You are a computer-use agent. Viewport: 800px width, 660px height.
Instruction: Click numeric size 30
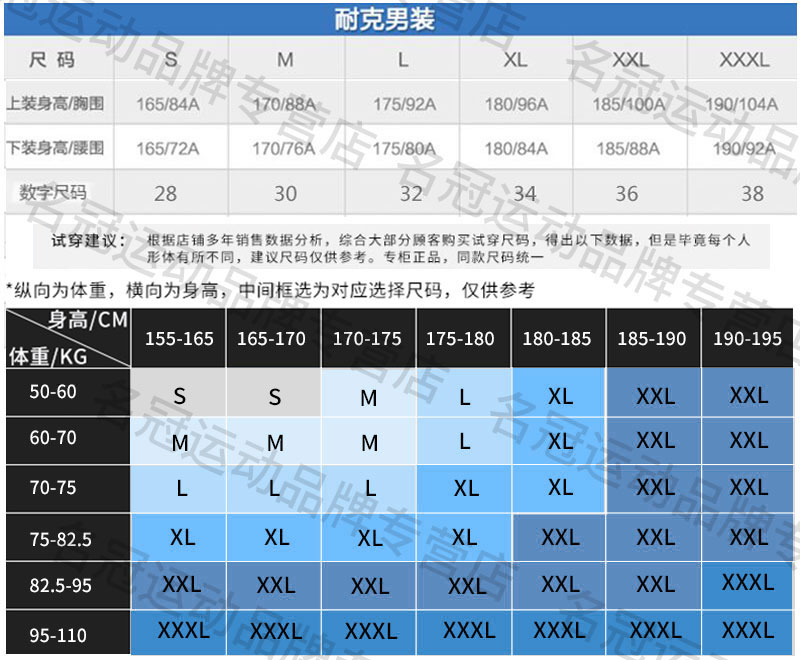click(285, 194)
